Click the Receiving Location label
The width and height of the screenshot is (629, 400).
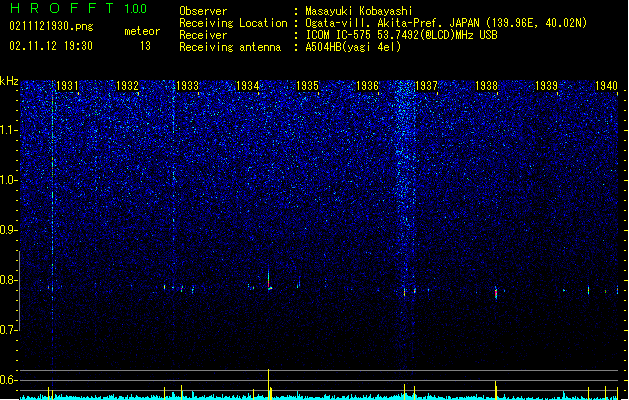[233, 23]
